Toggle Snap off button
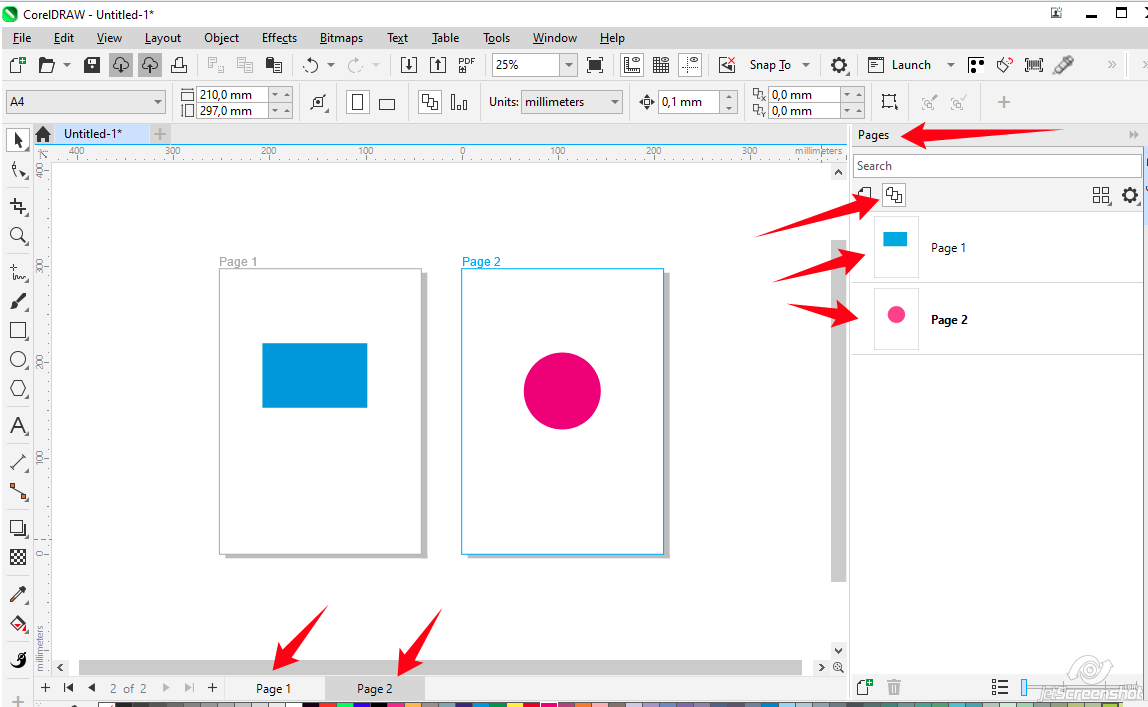The image size is (1148, 707). click(x=727, y=65)
